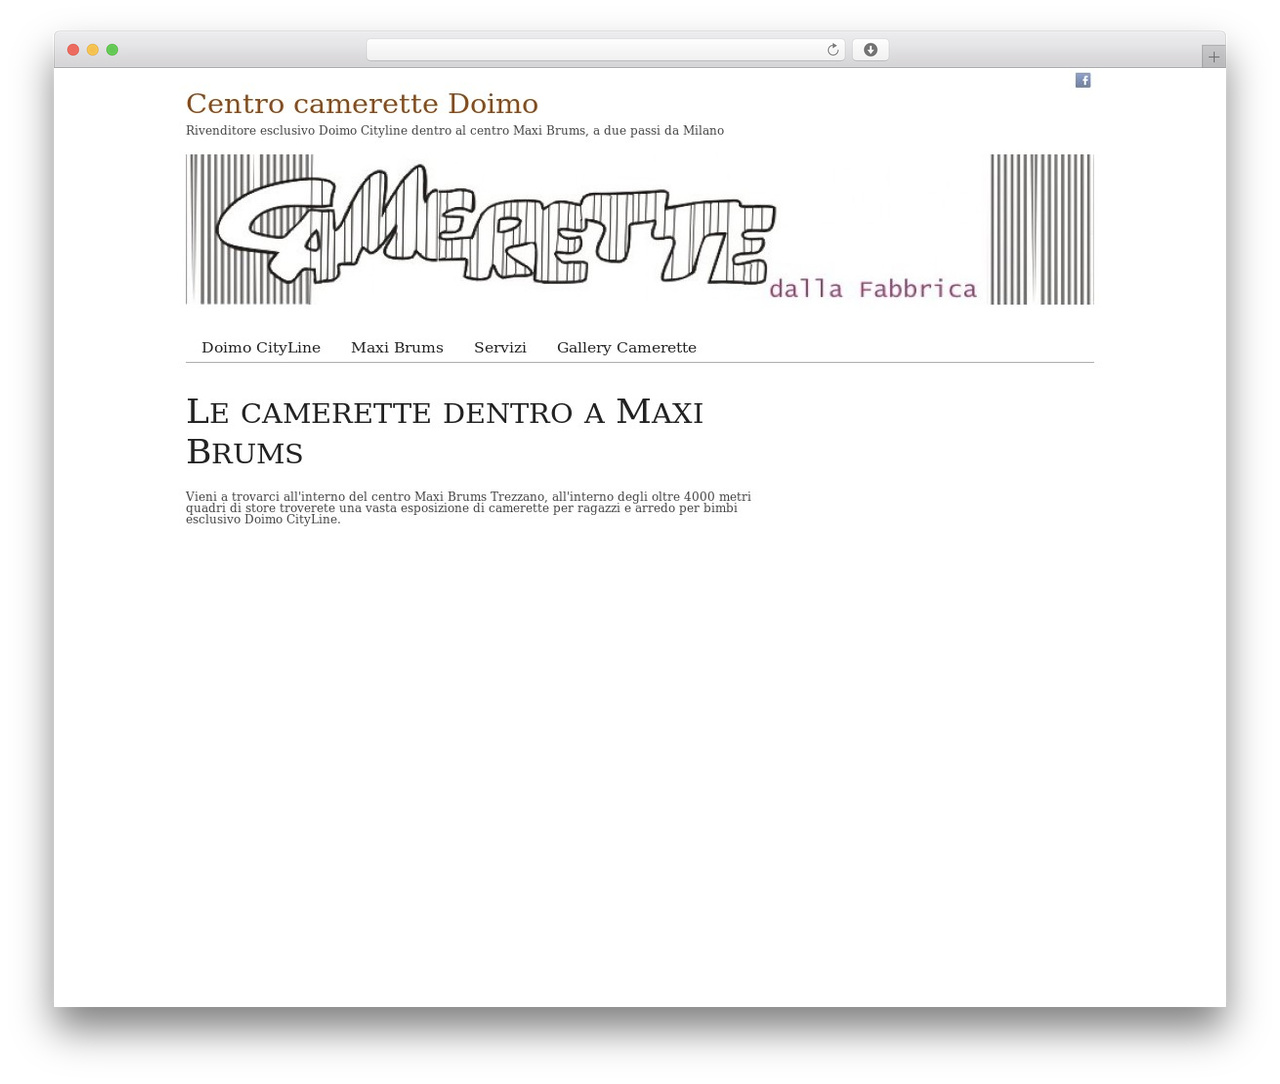Image resolution: width=1280 pixels, height=1084 pixels.
Task: Click the Le camerette dentro a Maxi Brums heading
Action: (x=445, y=431)
